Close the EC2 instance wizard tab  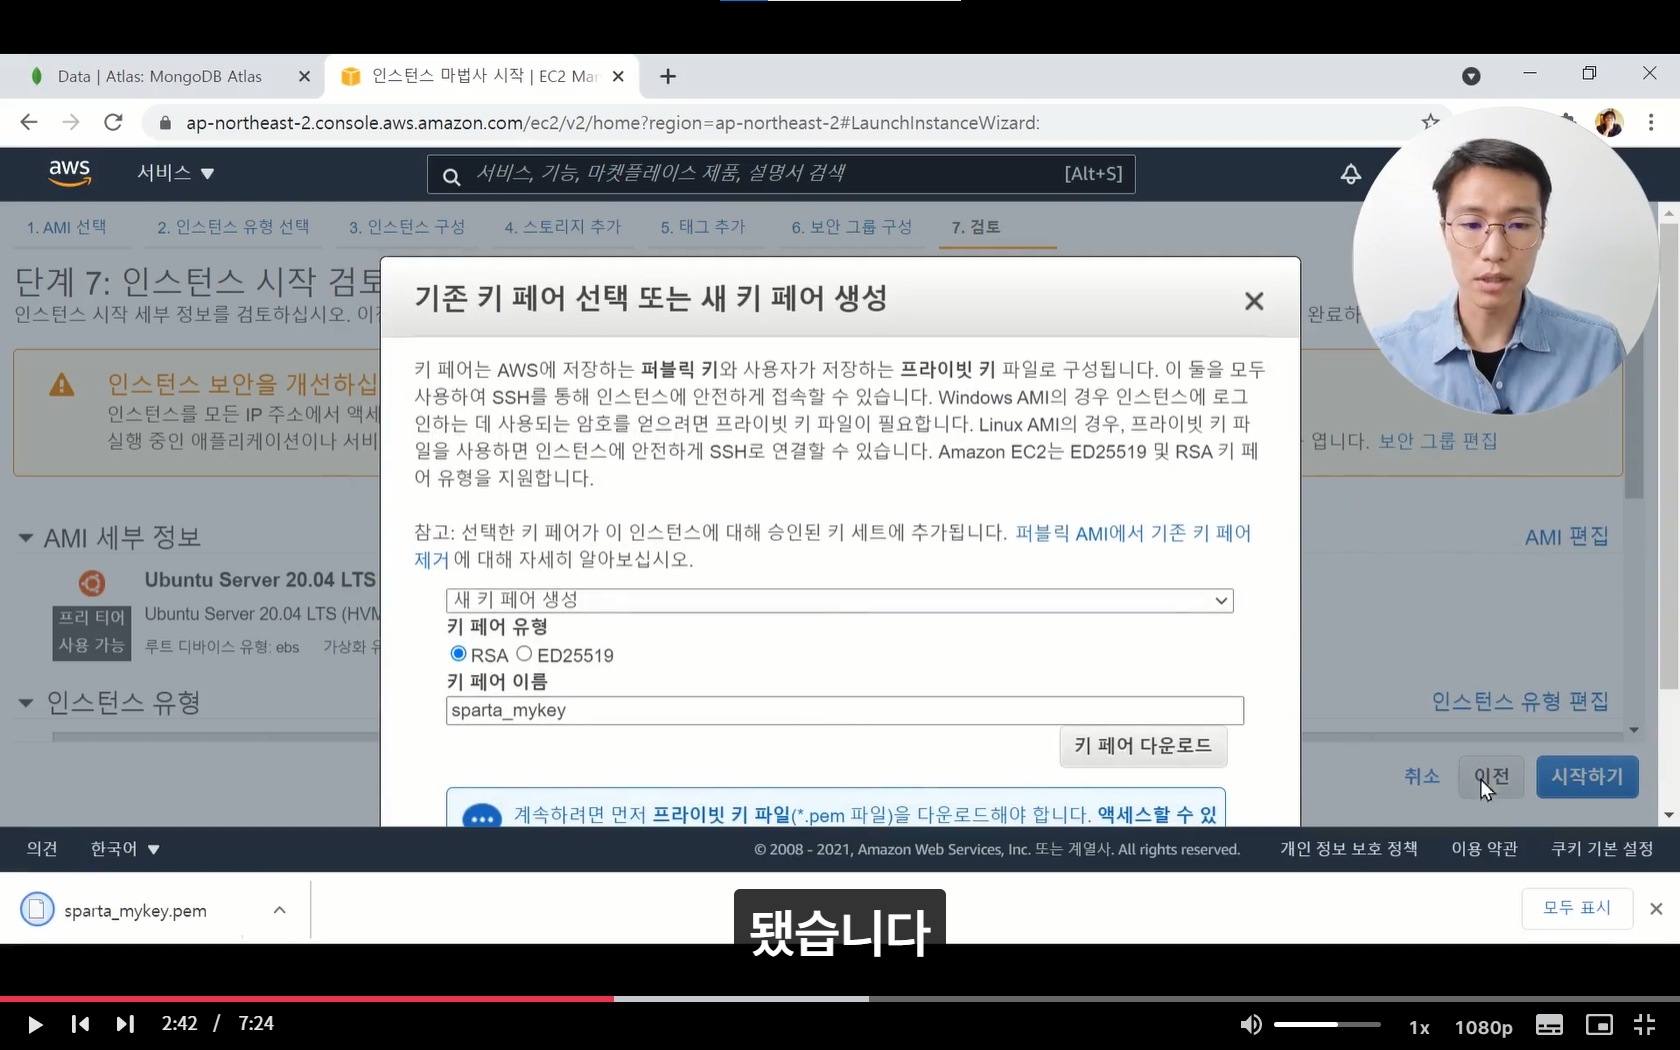click(x=618, y=76)
